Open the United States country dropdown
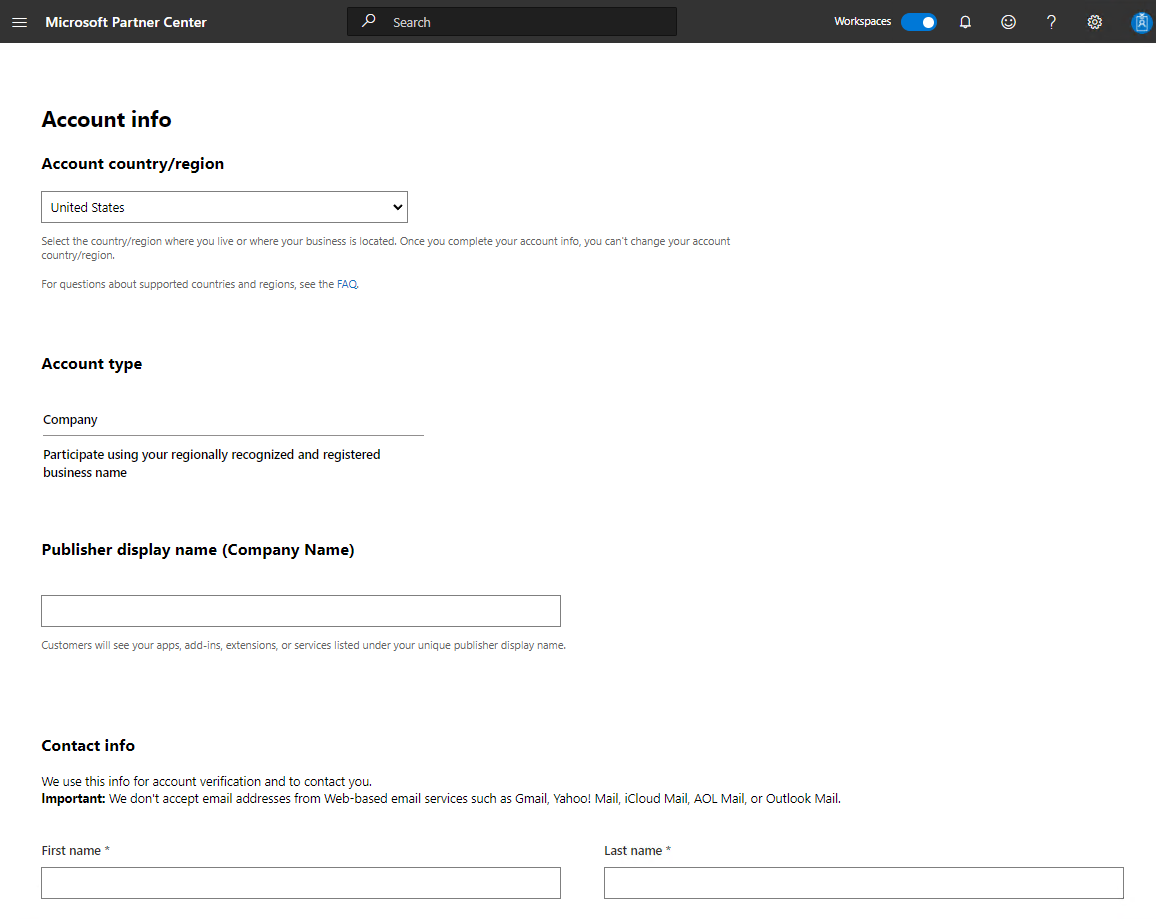The height and width of the screenshot is (919, 1156). click(x=224, y=207)
